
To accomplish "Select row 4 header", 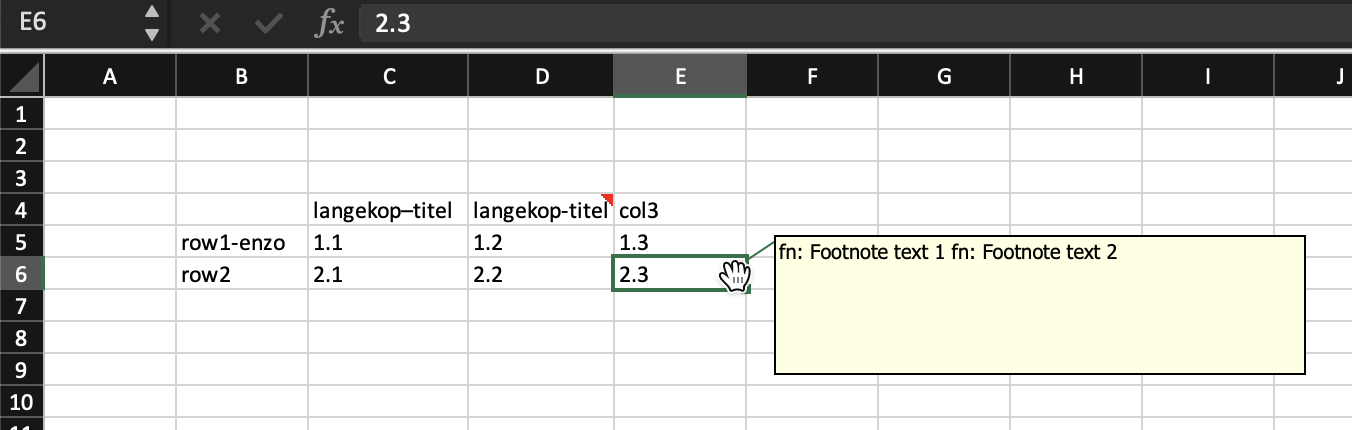I will coord(22,210).
